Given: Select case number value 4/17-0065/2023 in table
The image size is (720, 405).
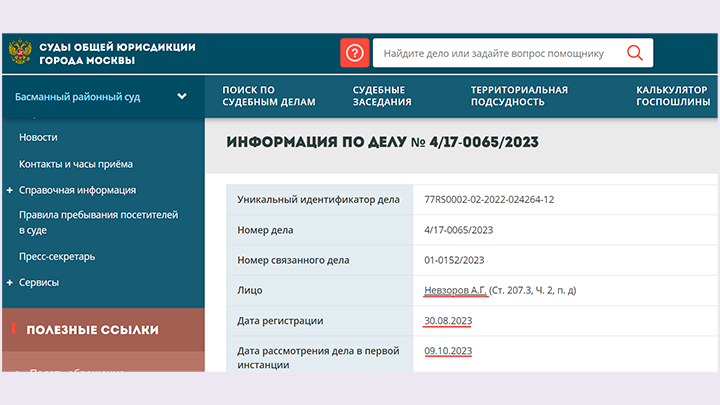Looking at the screenshot, I should 458,230.
